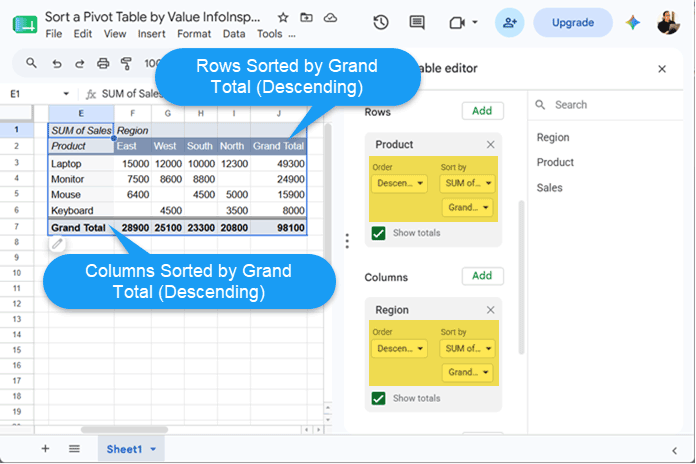Open the File menu
Image resolution: width=696 pixels, height=464 pixels.
[54, 34]
